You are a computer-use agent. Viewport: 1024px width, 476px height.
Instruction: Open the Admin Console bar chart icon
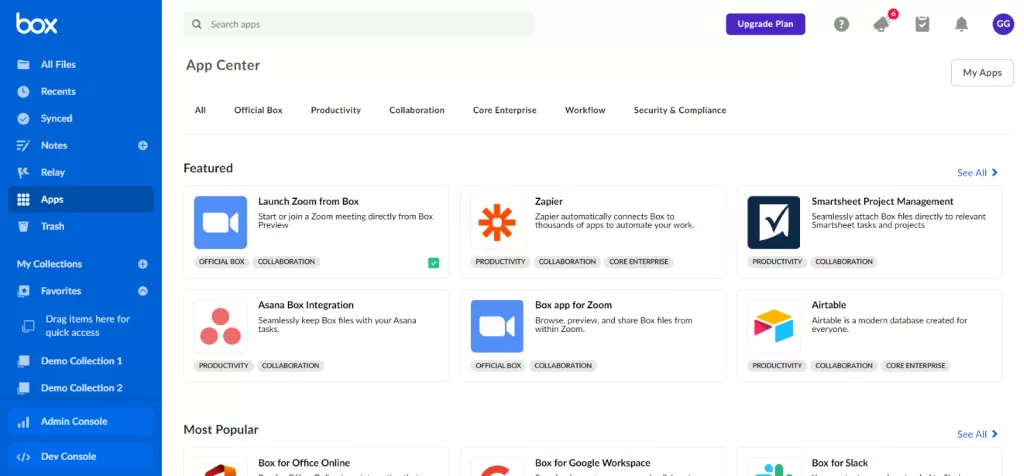tap(24, 422)
